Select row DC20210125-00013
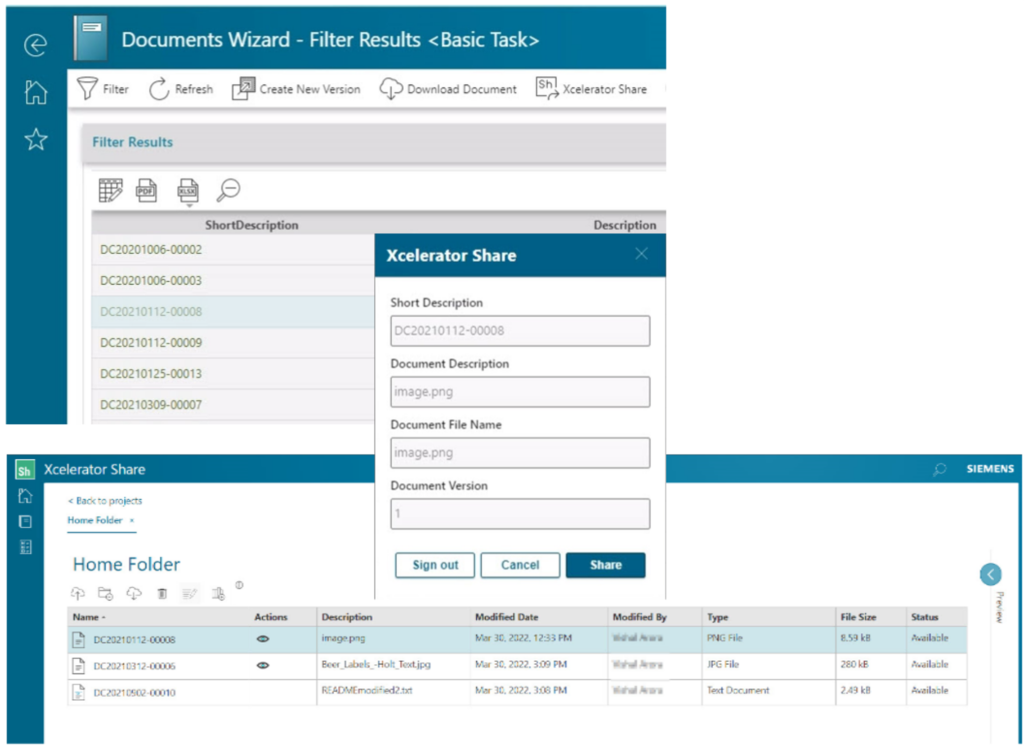1024x746 pixels. tap(233, 374)
